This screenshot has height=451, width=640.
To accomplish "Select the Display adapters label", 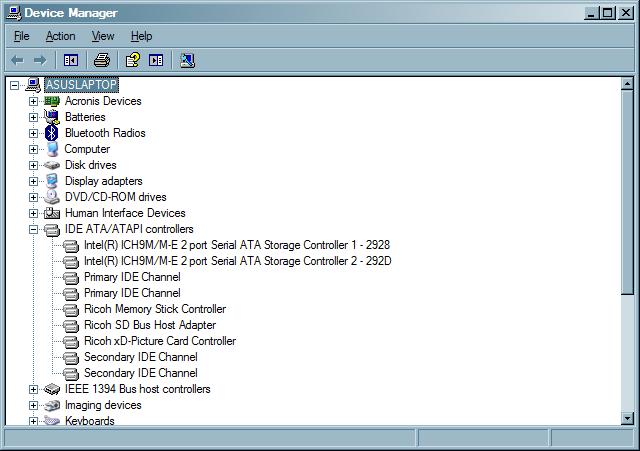I will coord(104,181).
